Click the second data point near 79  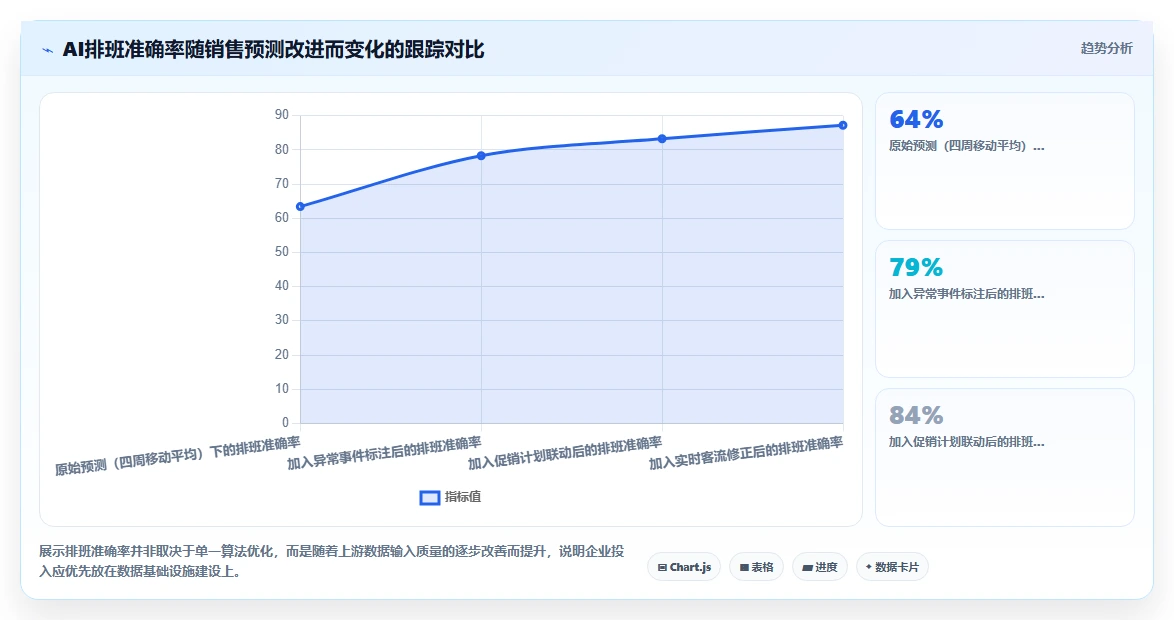(481, 156)
